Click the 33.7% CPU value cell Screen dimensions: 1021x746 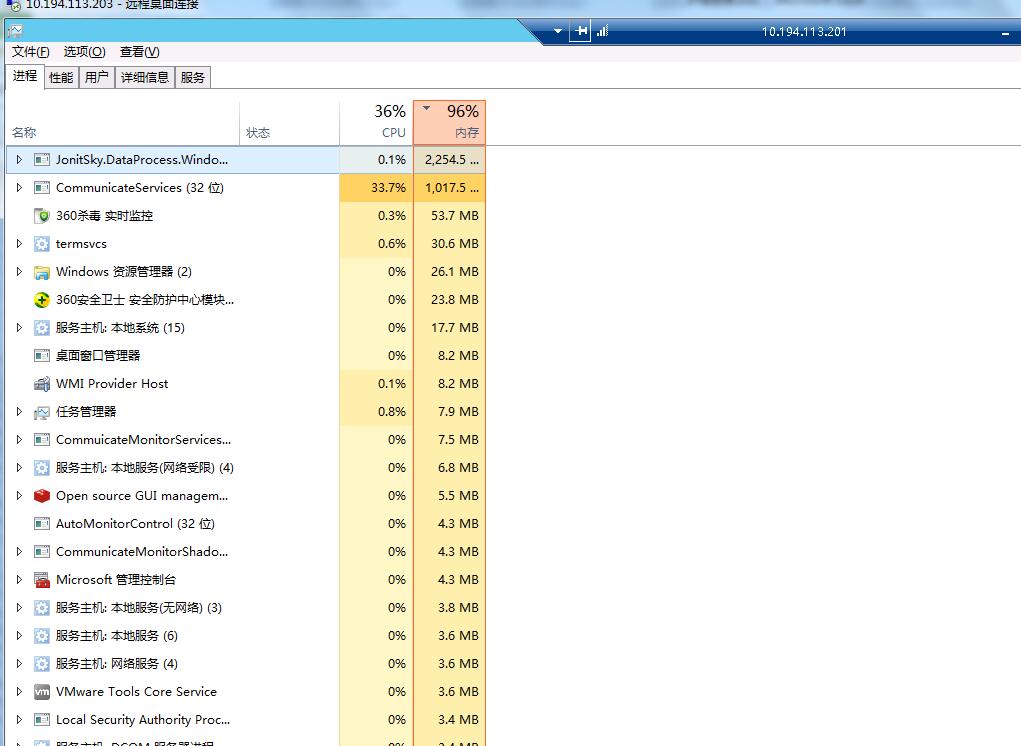(376, 187)
